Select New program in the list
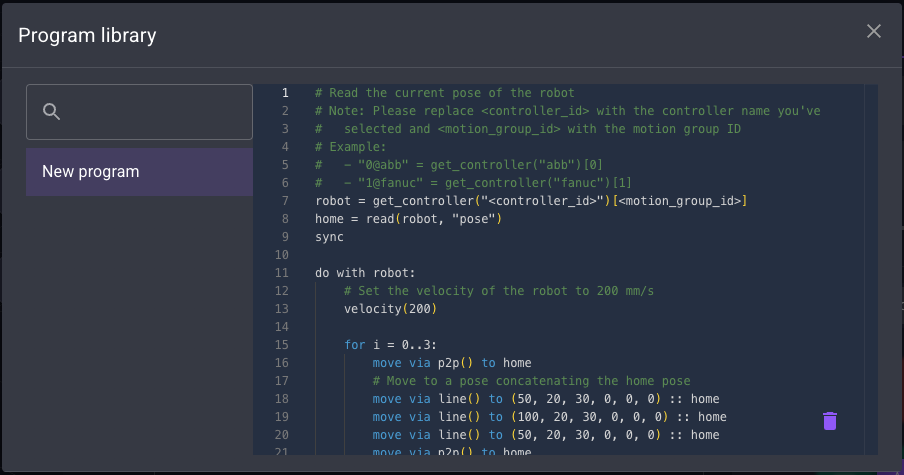The height and width of the screenshot is (475, 904). 139,172
